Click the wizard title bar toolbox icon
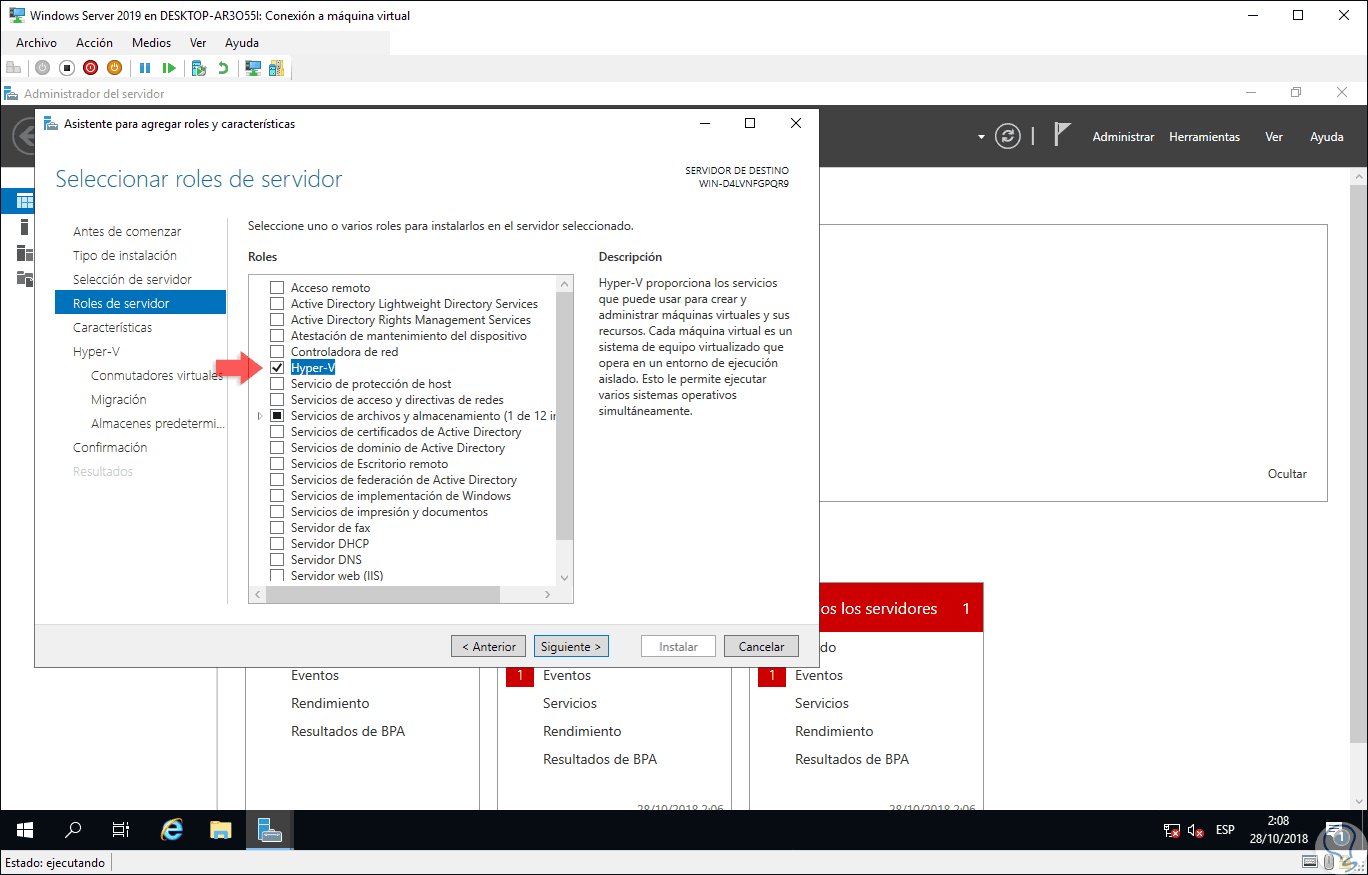 pos(50,124)
